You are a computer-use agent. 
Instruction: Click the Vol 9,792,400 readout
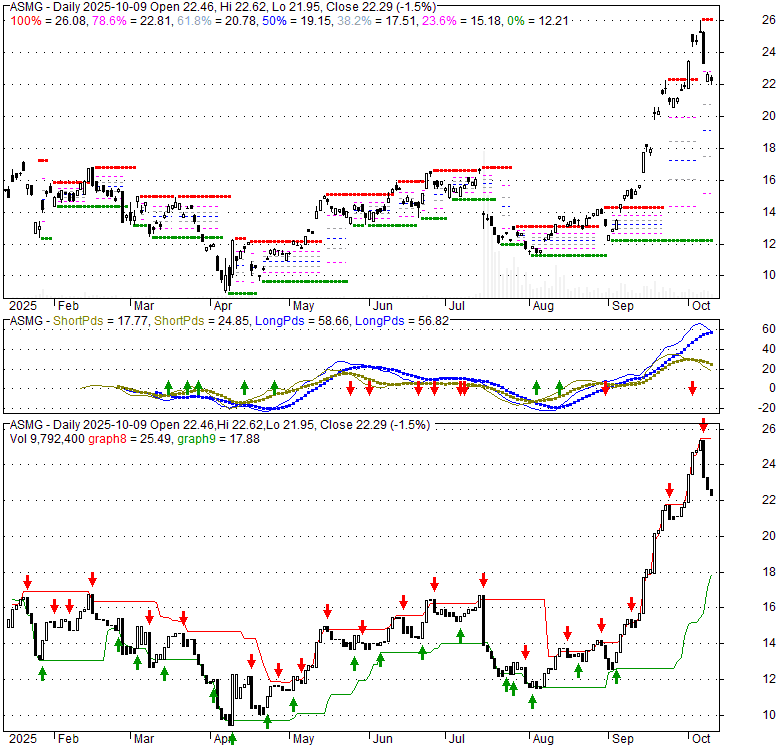click(47, 439)
